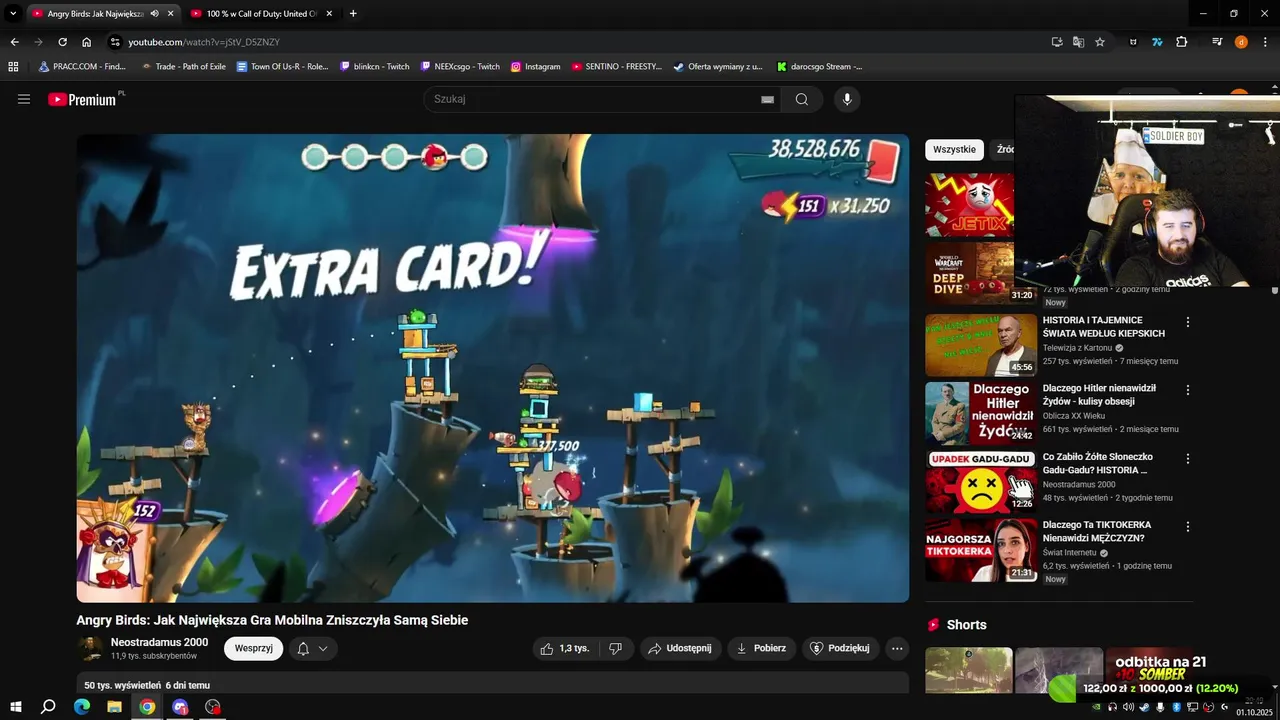Open Windows taskbar search
The image size is (1280, 720).
48,707
